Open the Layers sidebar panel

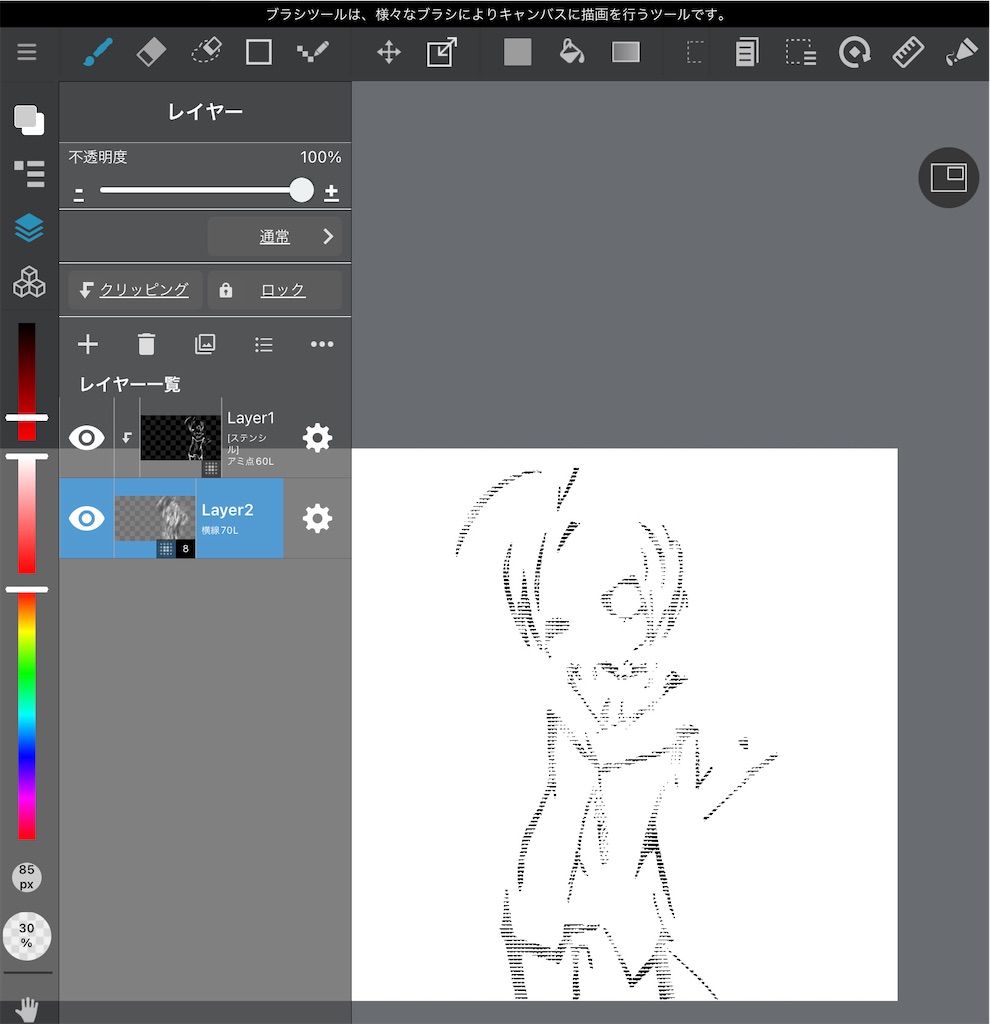click(29, 228)
